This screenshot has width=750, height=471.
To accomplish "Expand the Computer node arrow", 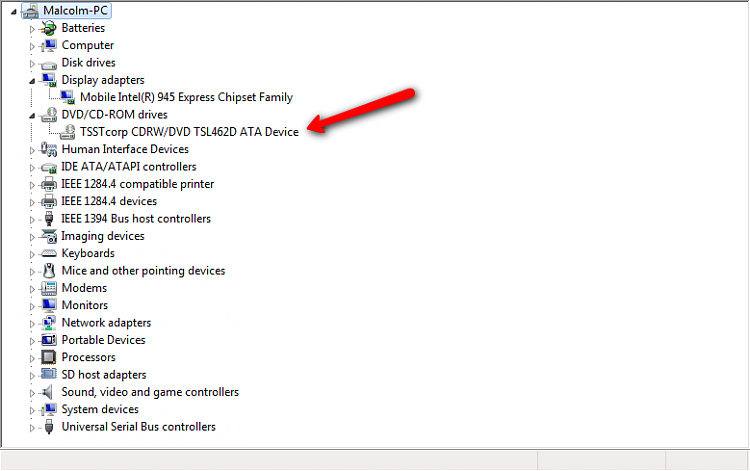I will point(32,46).
